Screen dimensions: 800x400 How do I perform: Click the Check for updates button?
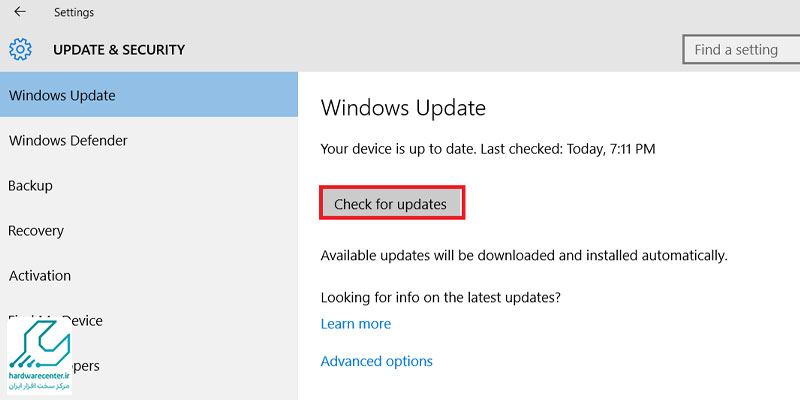click(x=391, y=204)
